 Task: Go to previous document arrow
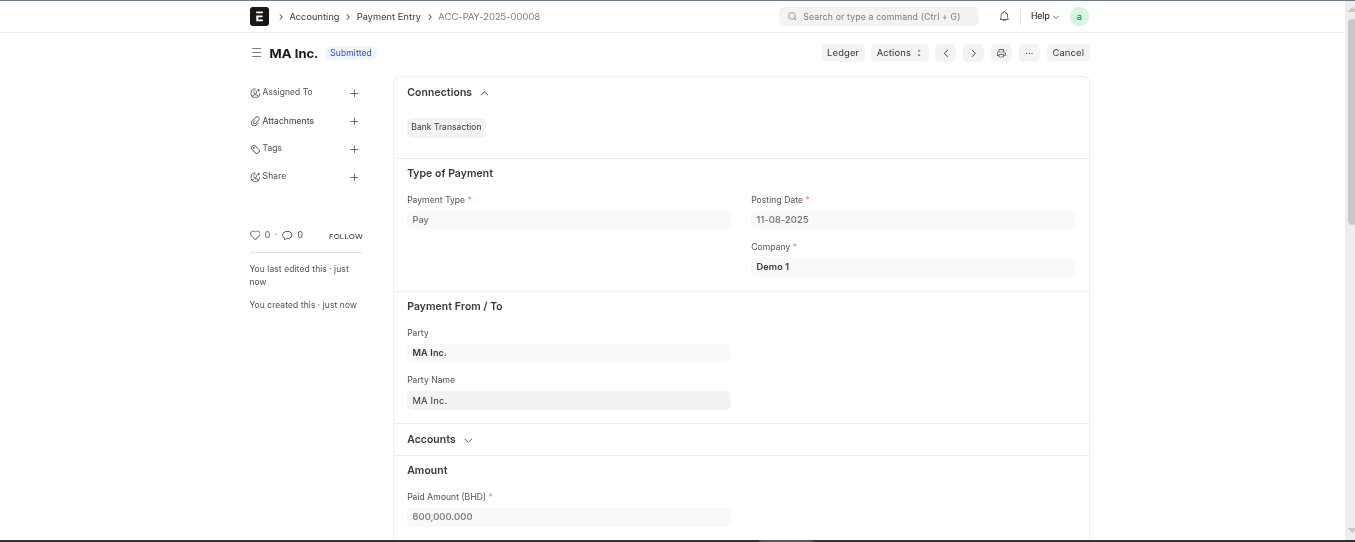946,53
